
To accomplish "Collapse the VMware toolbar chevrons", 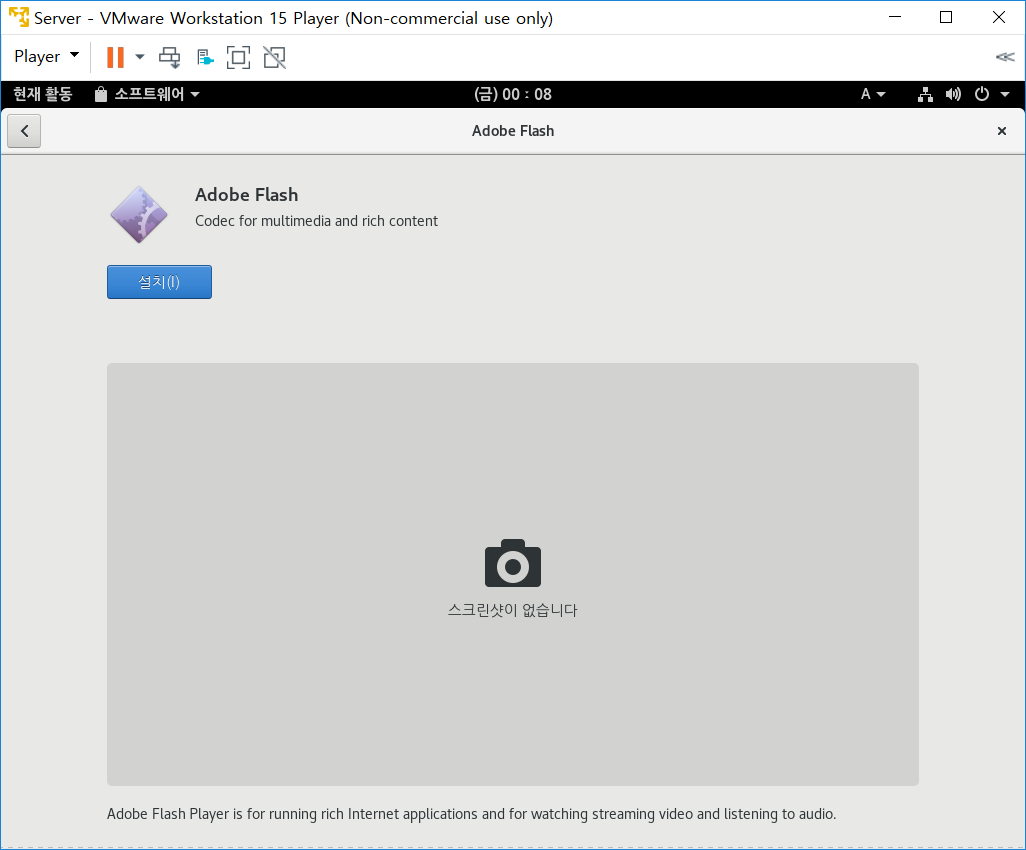I will [x=1004, y=57].
